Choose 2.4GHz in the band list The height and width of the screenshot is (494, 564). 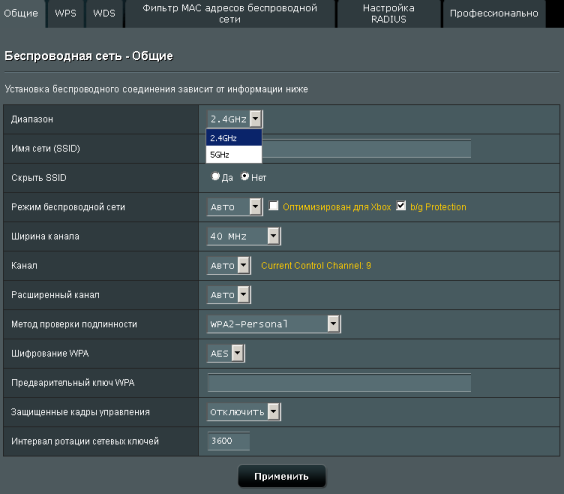pyautogui.click(x=234, y=138)
